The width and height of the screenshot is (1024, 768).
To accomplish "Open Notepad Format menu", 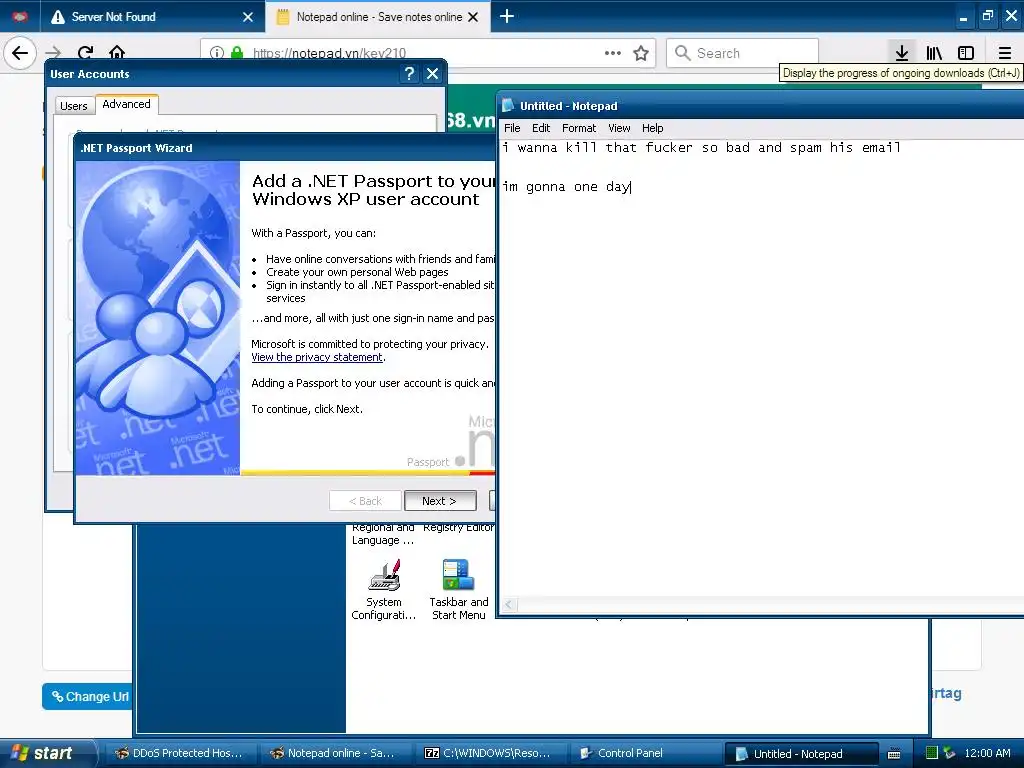I will [579, 128].
